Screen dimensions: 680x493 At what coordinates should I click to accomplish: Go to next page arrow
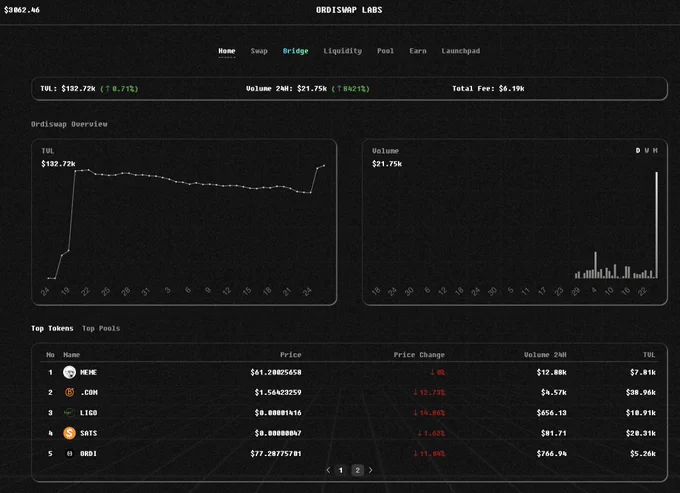[370, 470]
